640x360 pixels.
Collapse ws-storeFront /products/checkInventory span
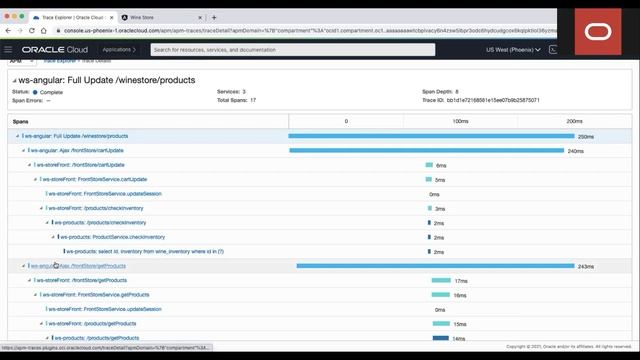(x=41, y=208)
